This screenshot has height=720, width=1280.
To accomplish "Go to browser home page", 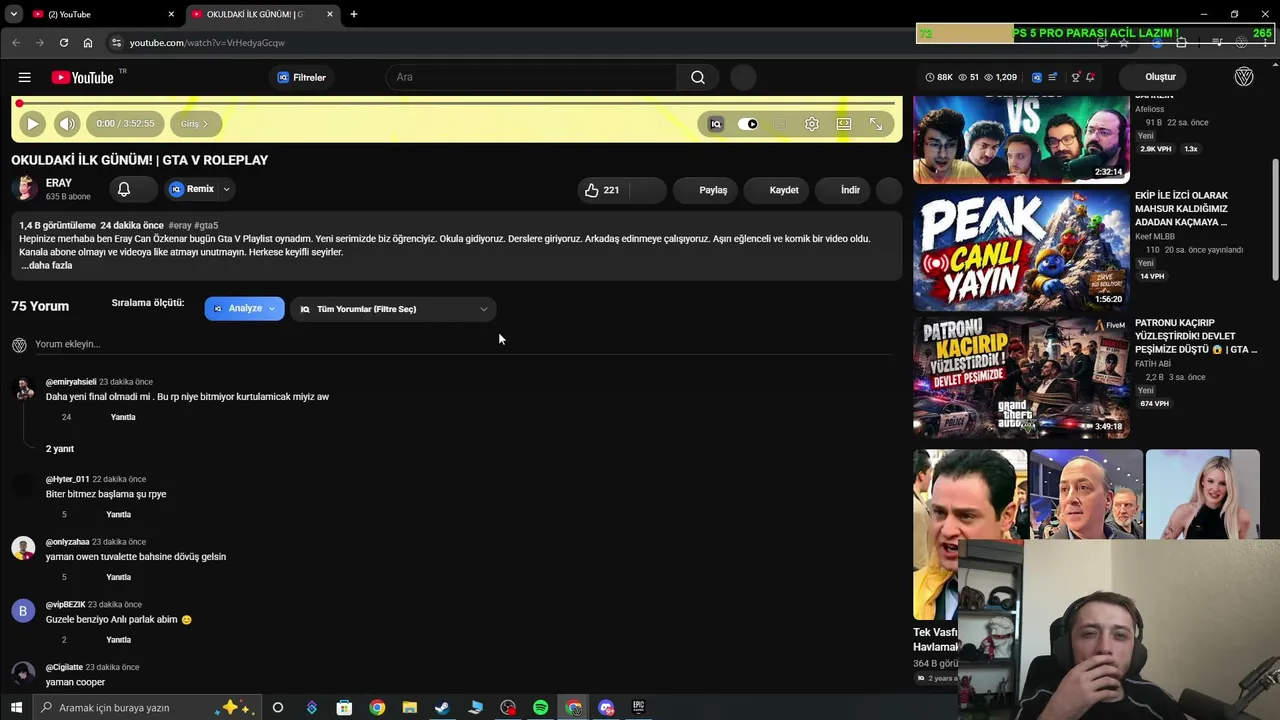I will [88, 43].
